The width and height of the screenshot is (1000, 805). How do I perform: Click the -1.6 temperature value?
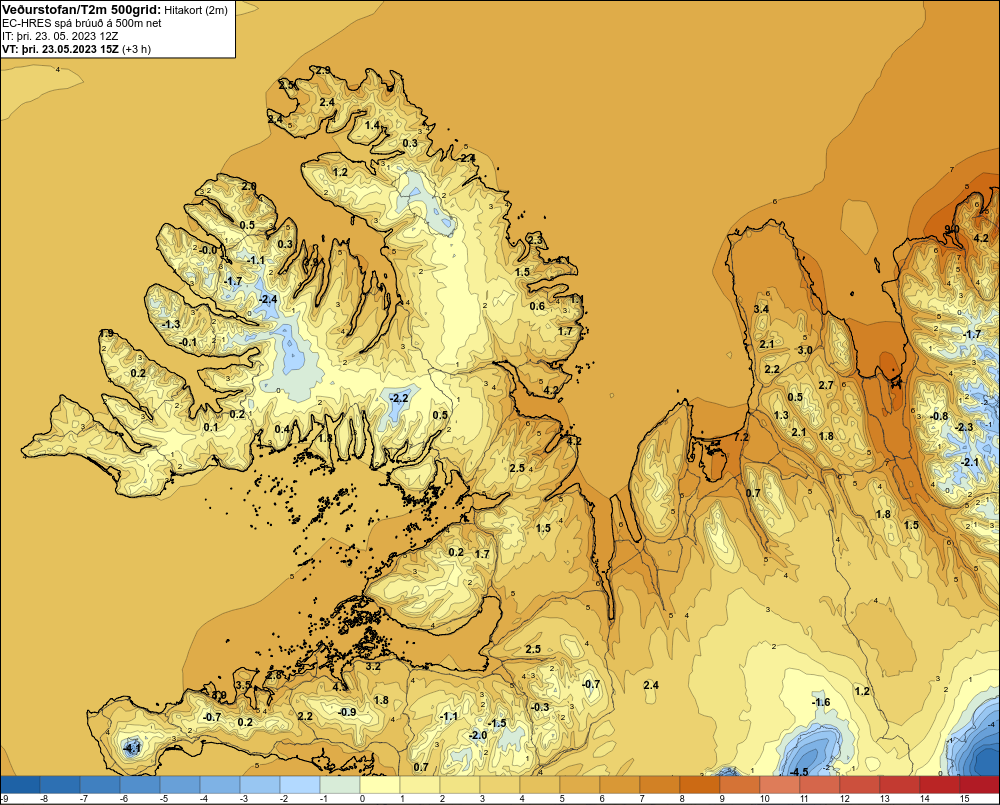coord(821,702)
